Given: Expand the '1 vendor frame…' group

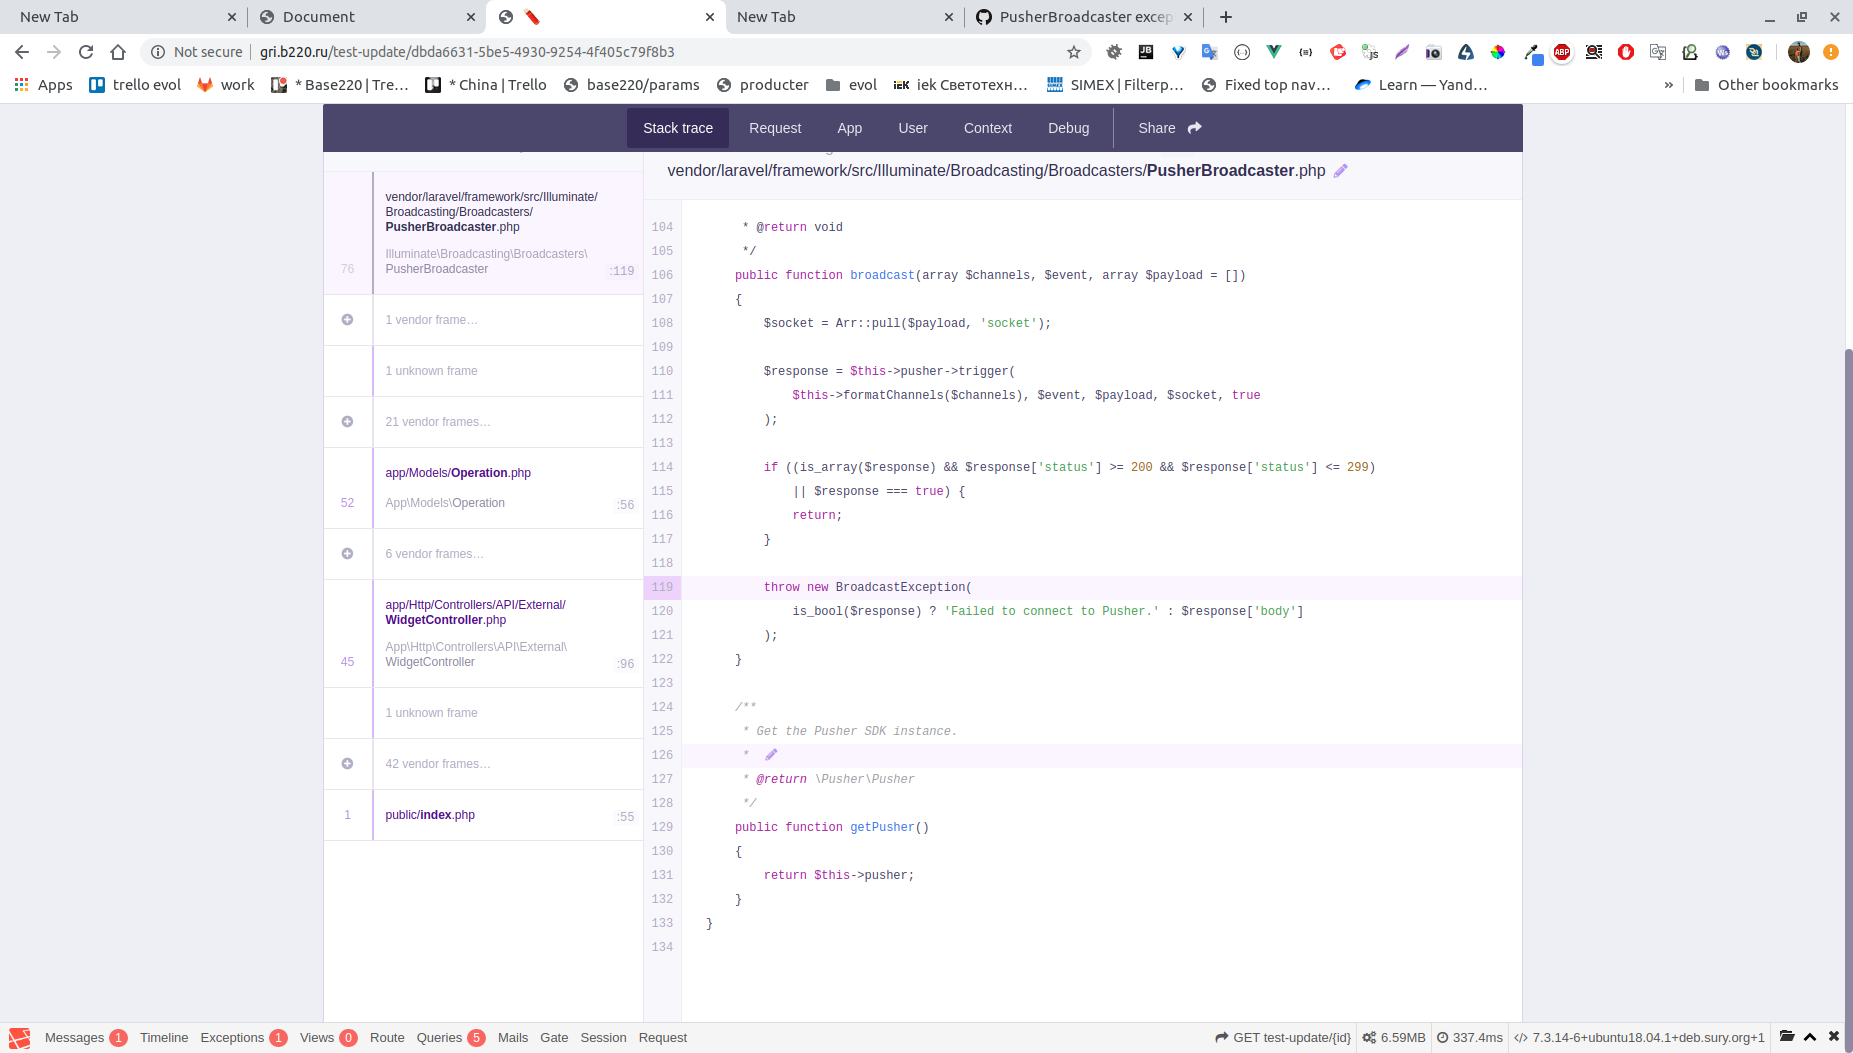Looking at the screenshot, I should (x=483, y=320).
